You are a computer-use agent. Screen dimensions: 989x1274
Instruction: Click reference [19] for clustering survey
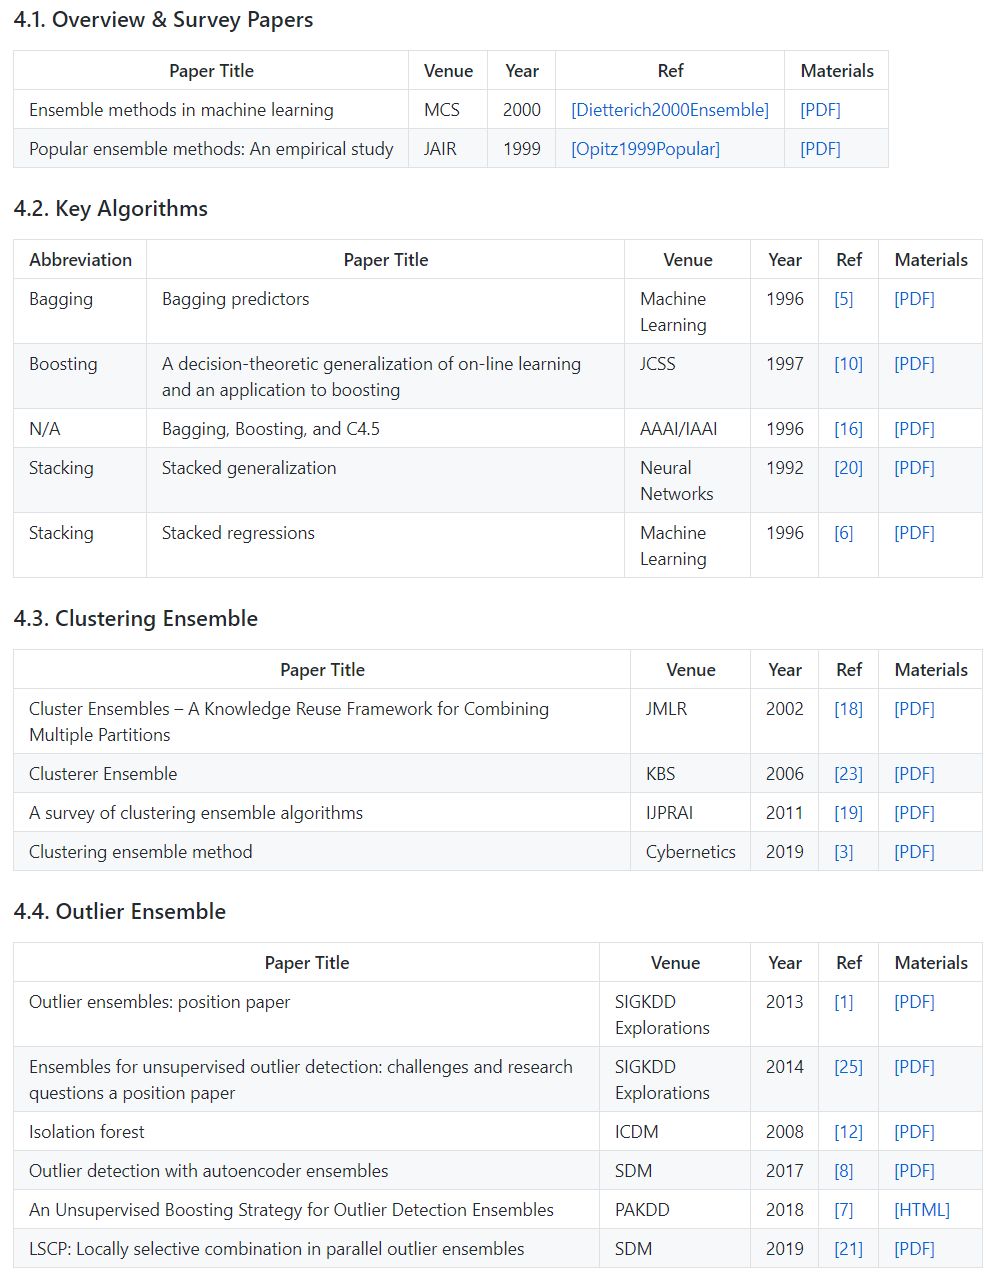pos(848,813)
